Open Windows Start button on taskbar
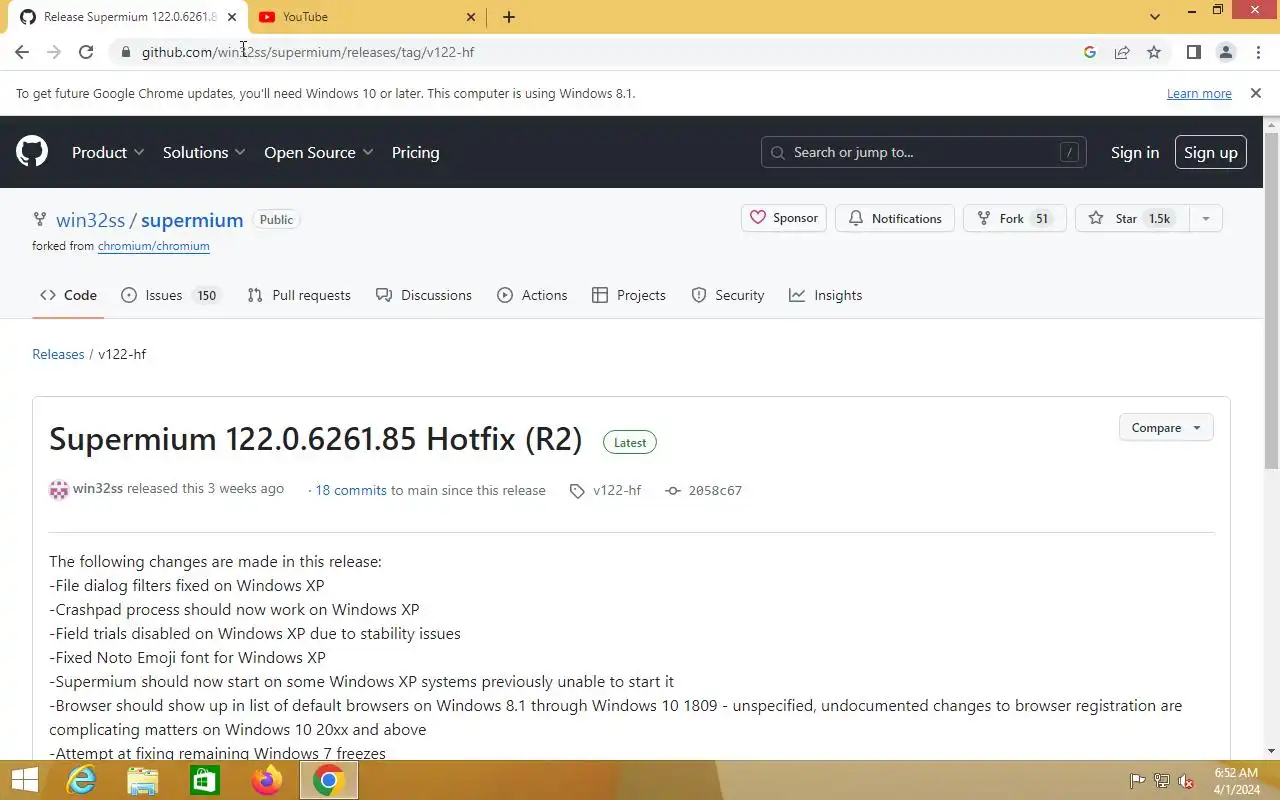 coord(24,780)
